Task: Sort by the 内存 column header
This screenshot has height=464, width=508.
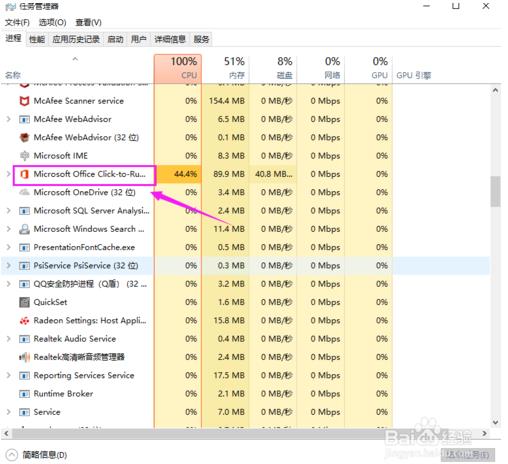Action: [x=226, y=68]
